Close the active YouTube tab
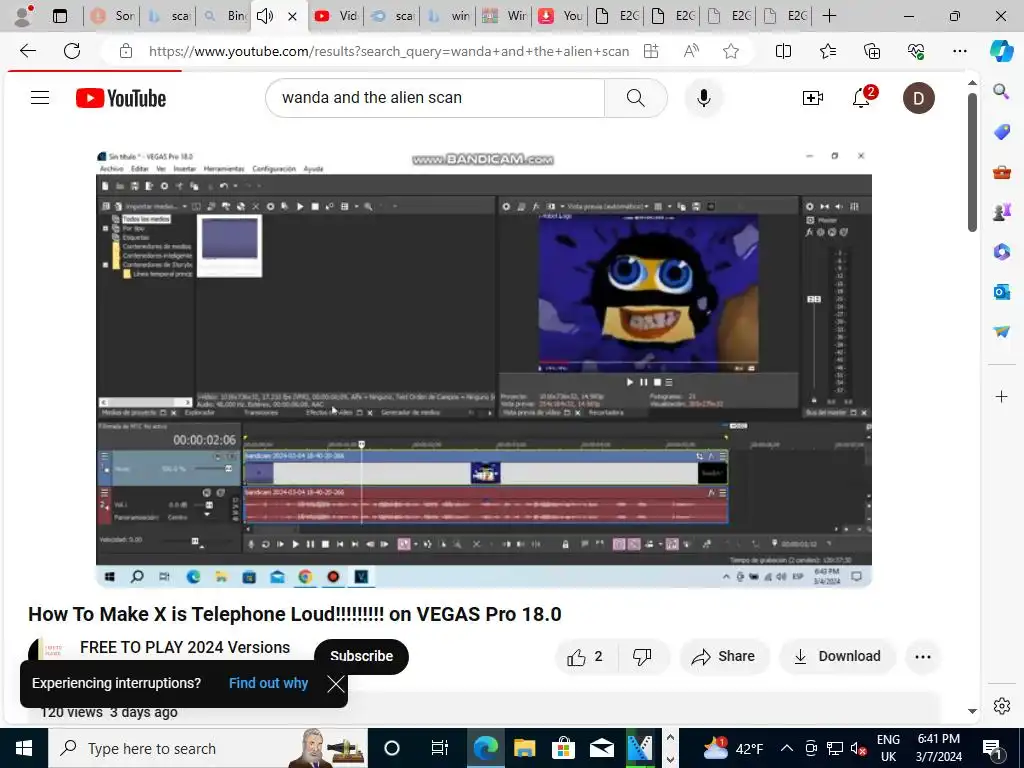Image resolution: width=1024 pixels, height=768 pixels. point(293,16)
